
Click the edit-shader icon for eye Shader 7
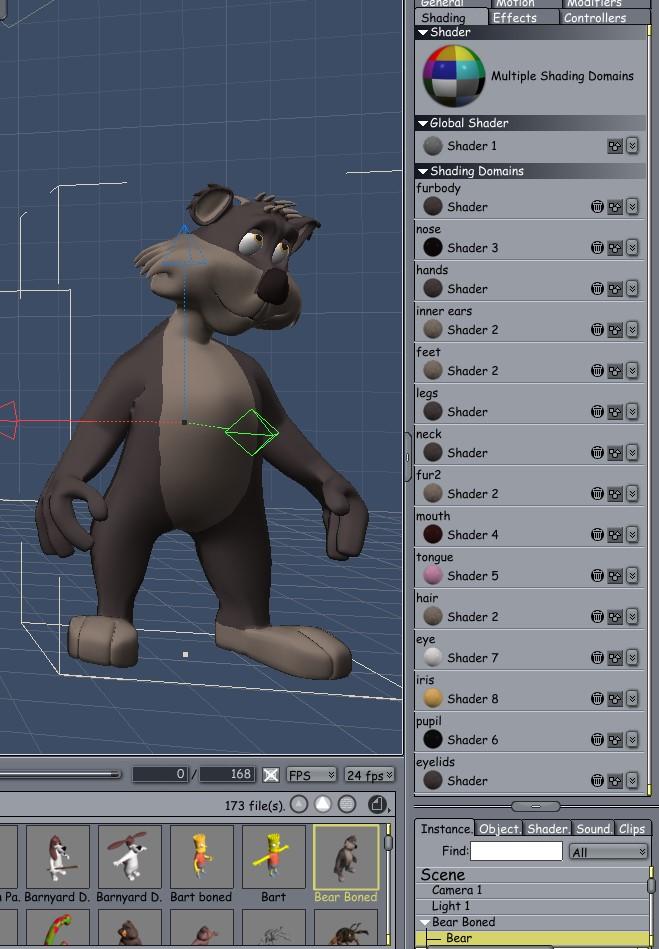615,658
